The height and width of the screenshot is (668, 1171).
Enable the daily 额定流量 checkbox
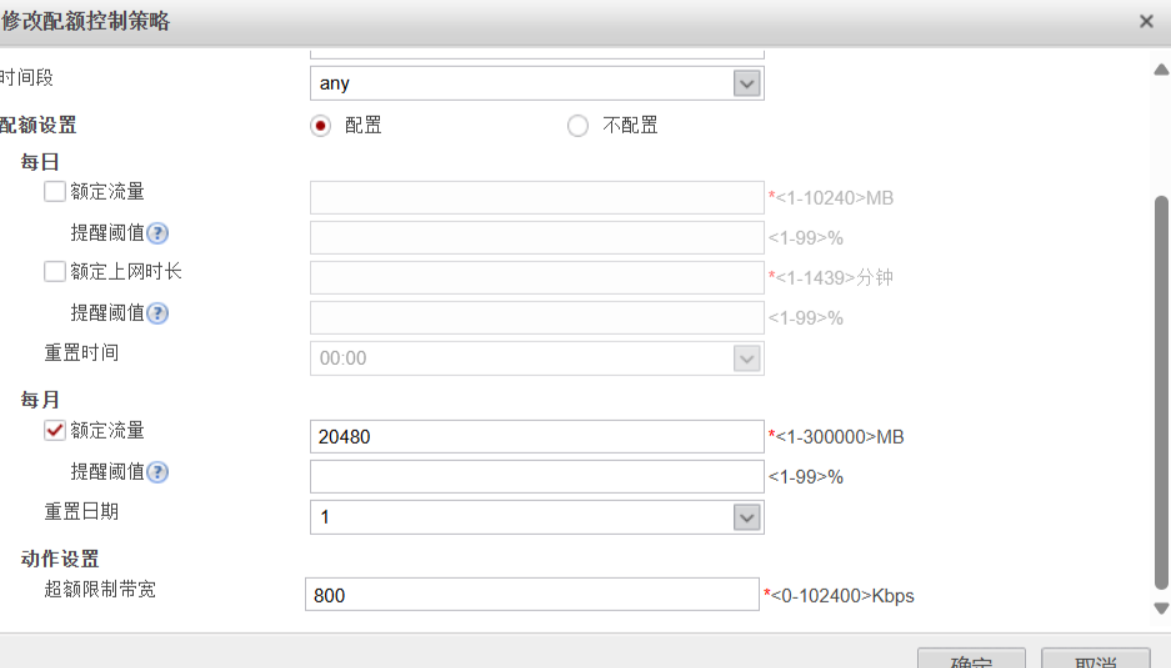(x=55, y=191)
